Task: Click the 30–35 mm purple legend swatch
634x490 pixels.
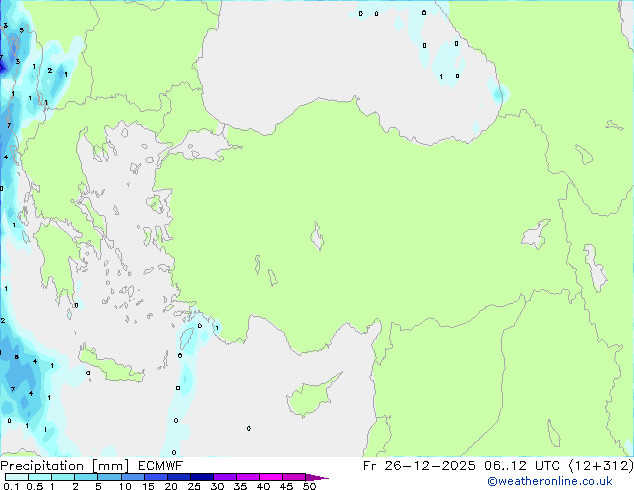Action: (225, 477)
